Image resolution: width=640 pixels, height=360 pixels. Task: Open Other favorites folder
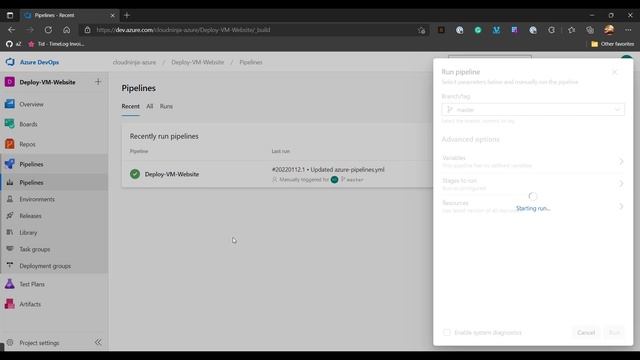[x=613, y=44]
